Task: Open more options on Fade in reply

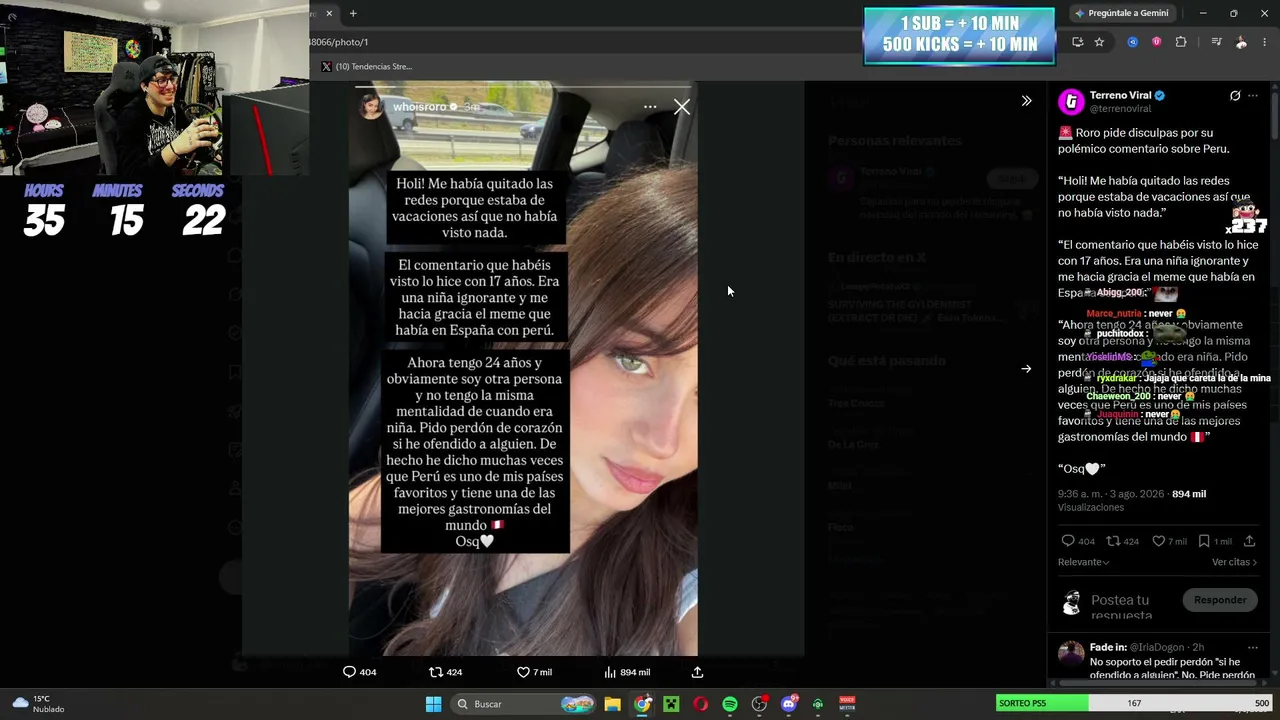Action: click(x=1253, y=648)
